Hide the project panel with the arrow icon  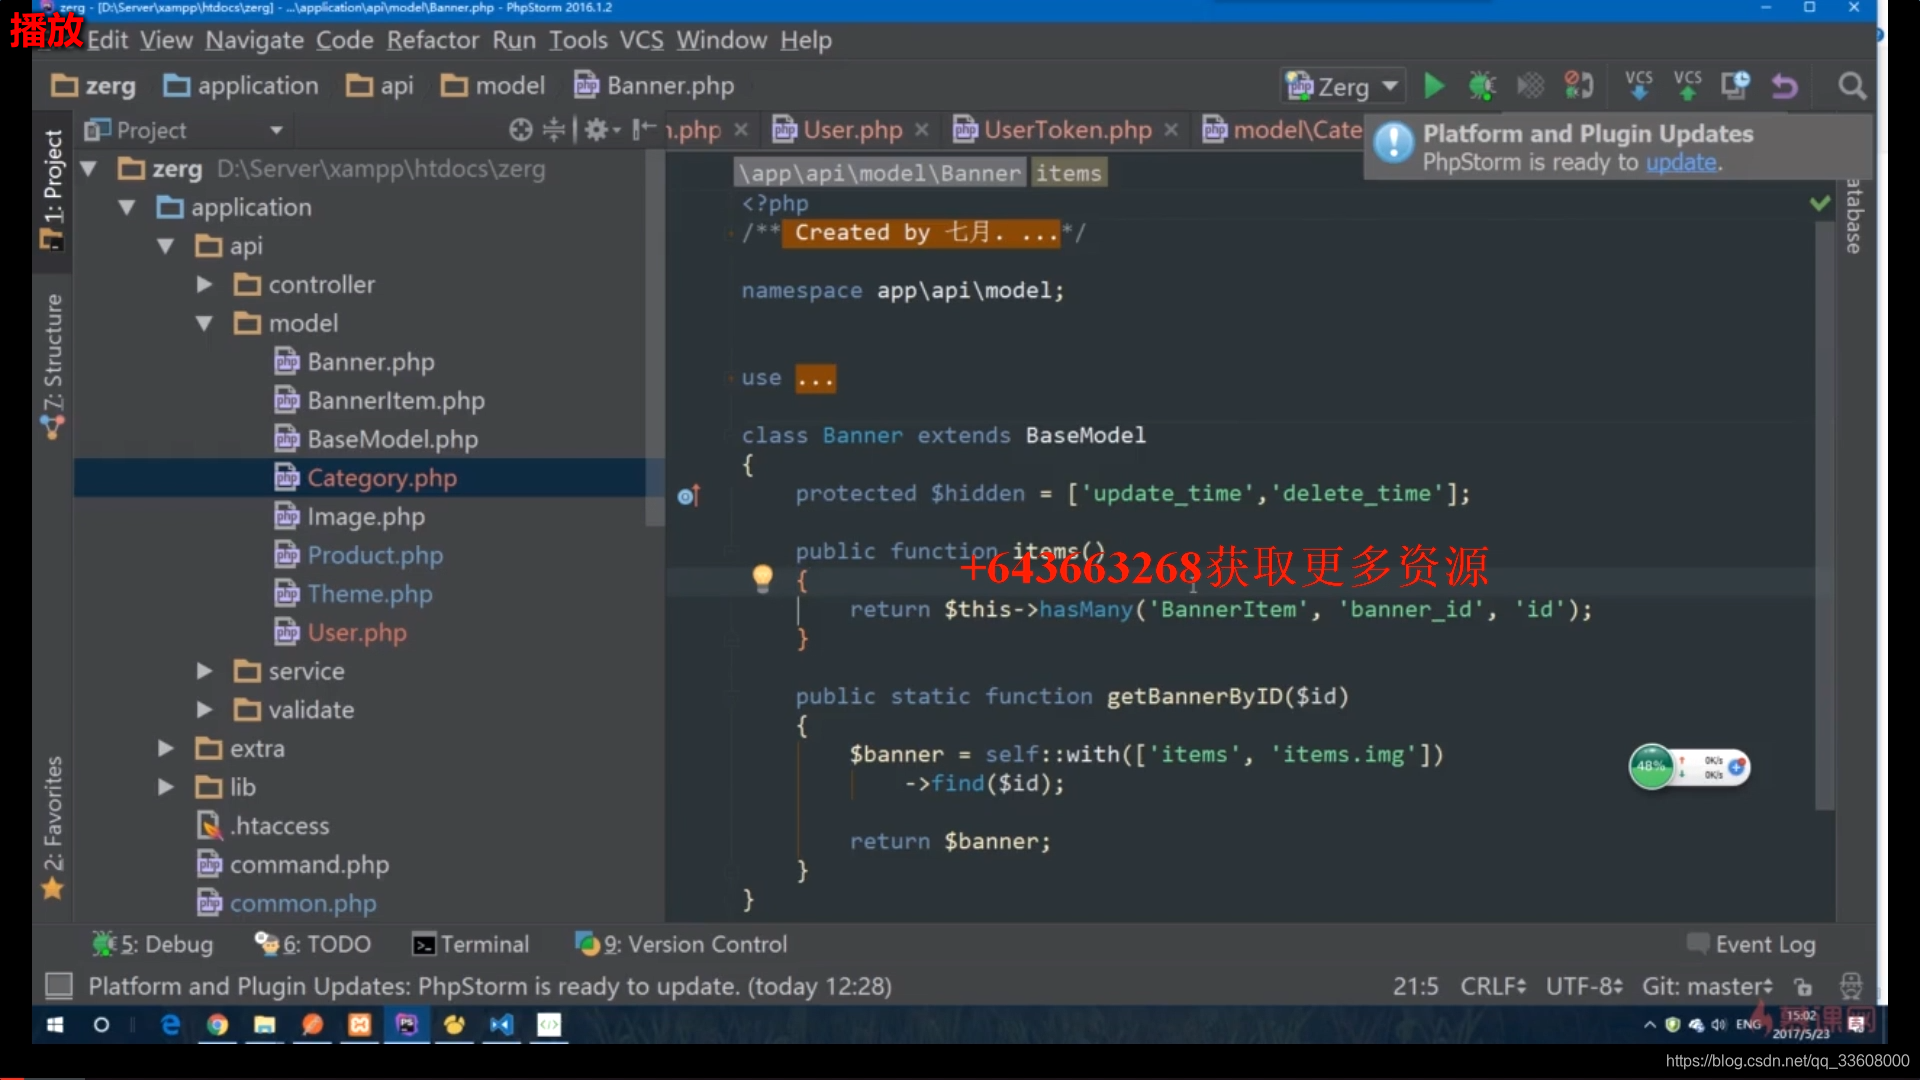(644, 130)
